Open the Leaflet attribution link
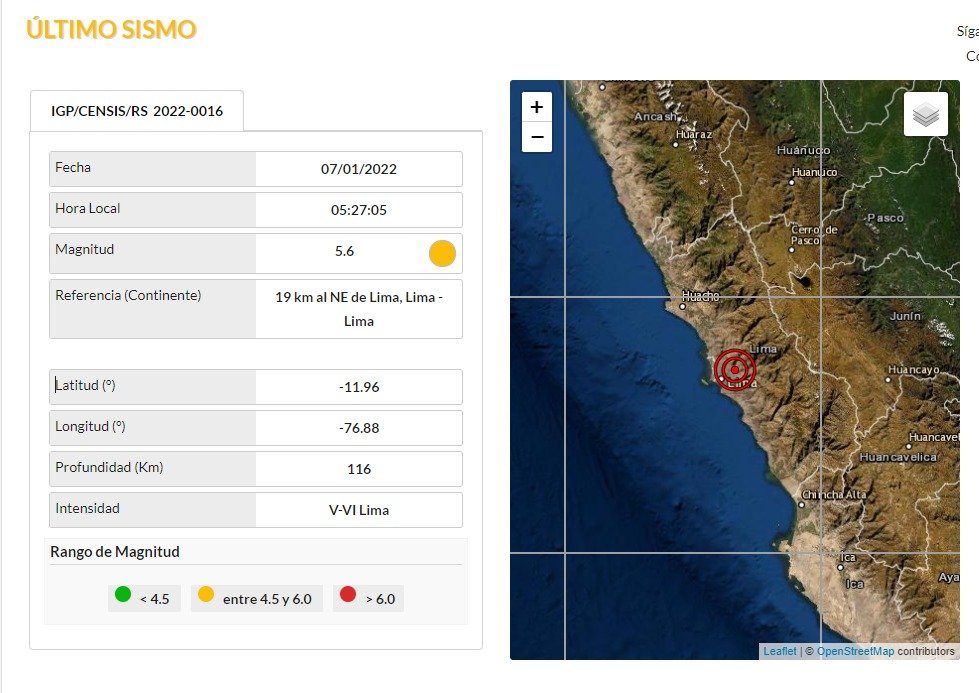Viewport: 979px width, 693px height. click(x=780, y=651)
